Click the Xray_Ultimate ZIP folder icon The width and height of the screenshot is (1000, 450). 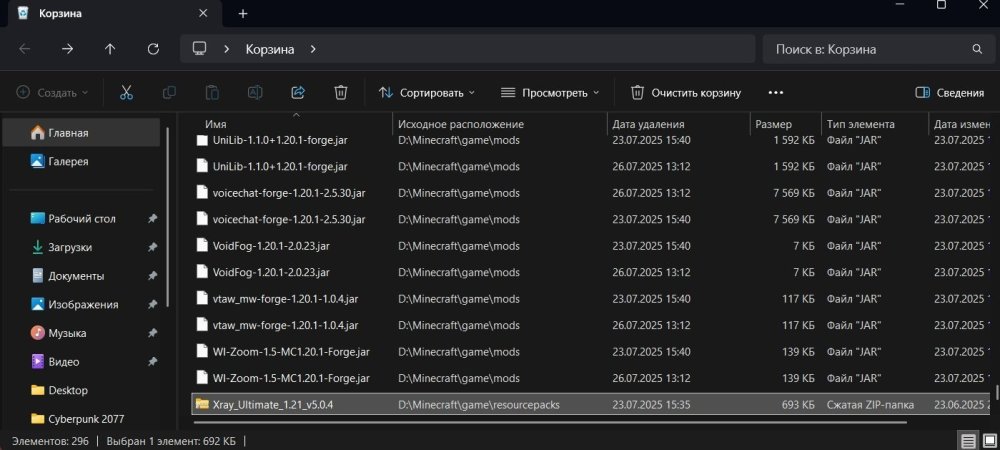coord(202,404)
